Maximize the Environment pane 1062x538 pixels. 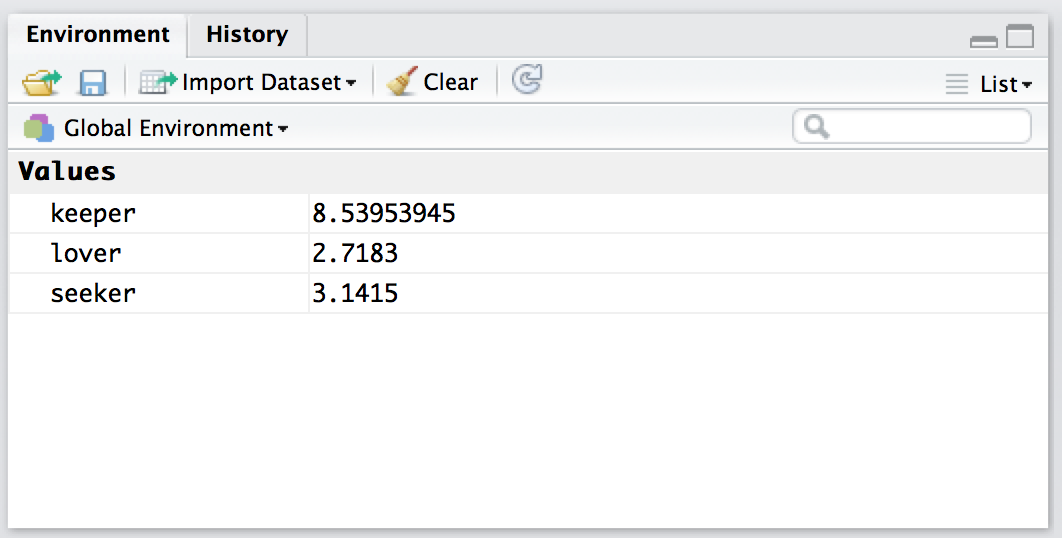(1020, 38)
